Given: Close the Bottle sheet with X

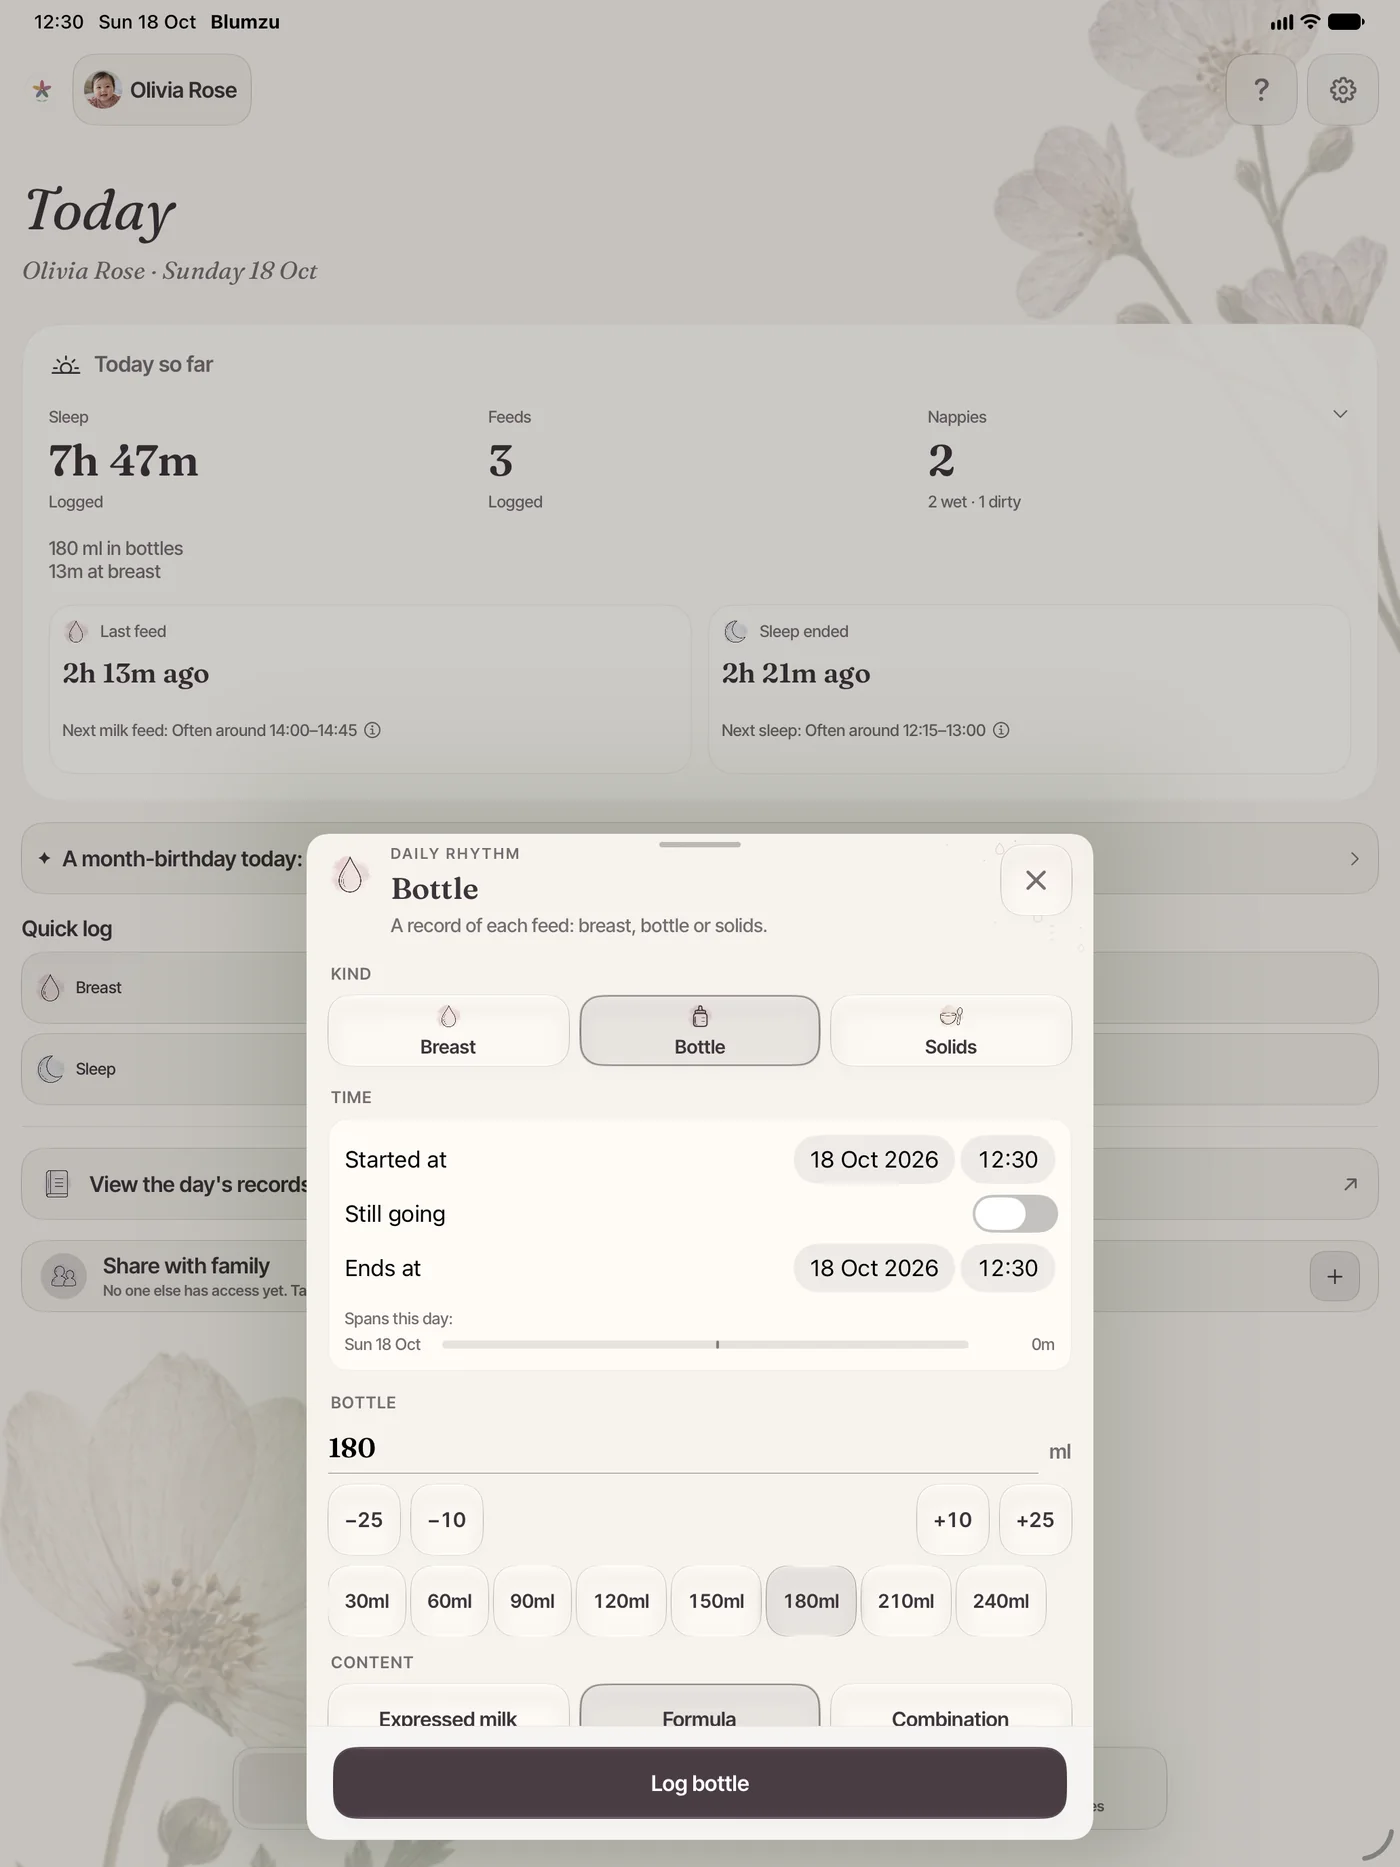Looking at the screenshot, I should point(1036,880).
